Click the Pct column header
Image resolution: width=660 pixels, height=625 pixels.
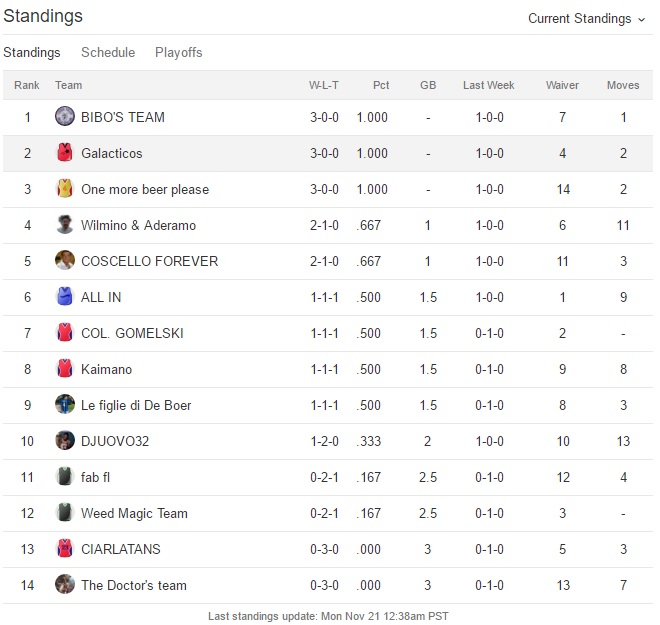381,85
